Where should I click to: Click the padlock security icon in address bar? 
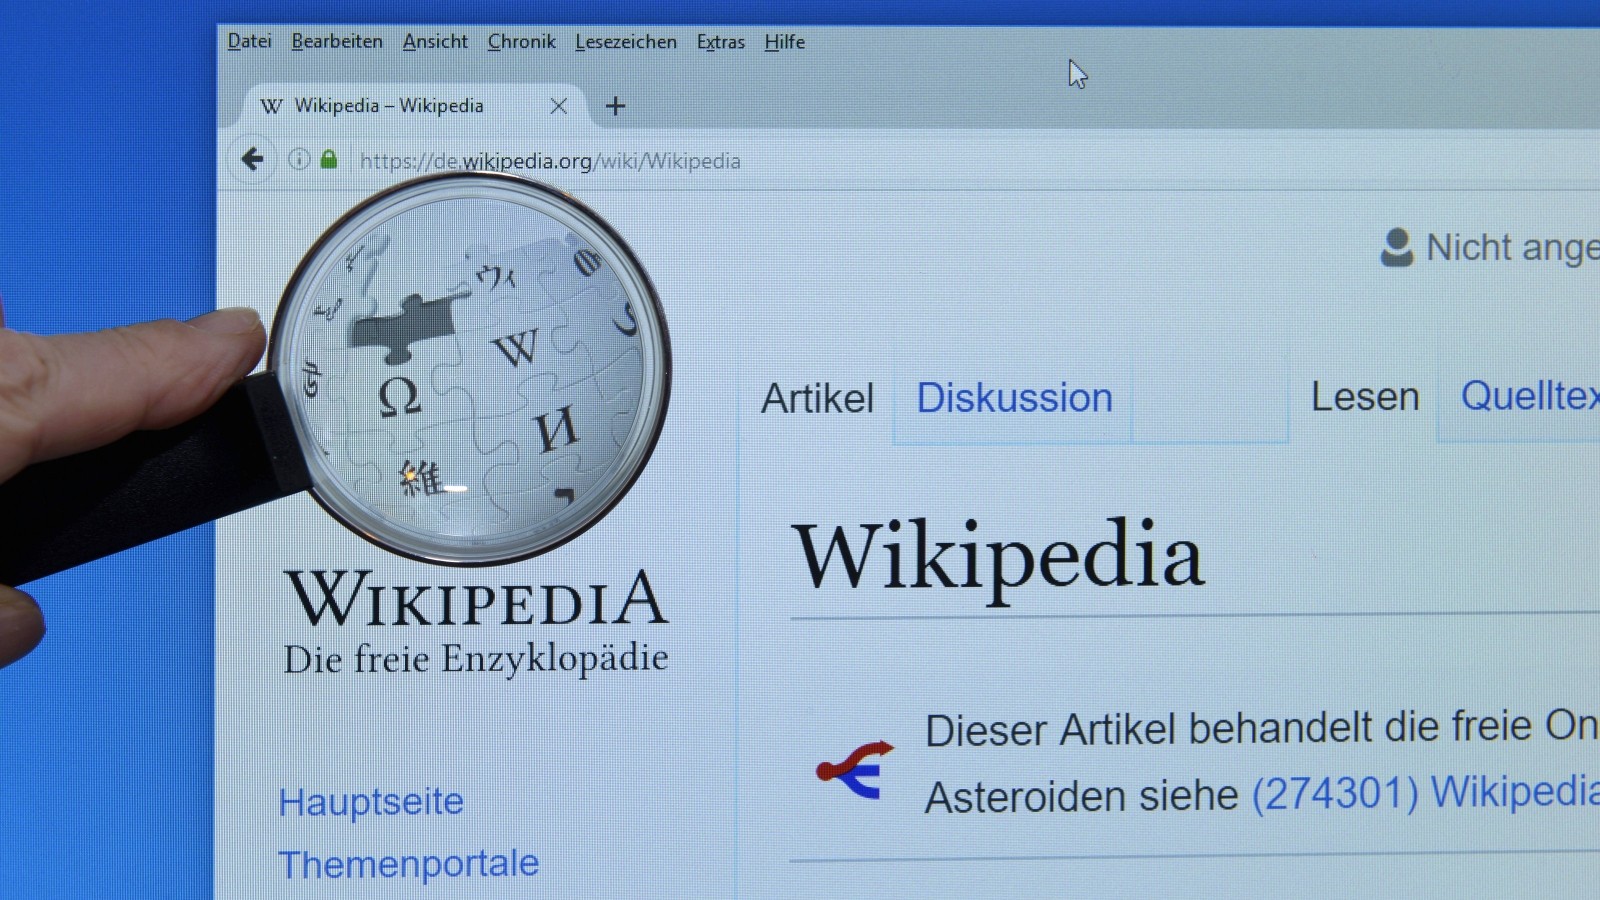pos(330,160)
